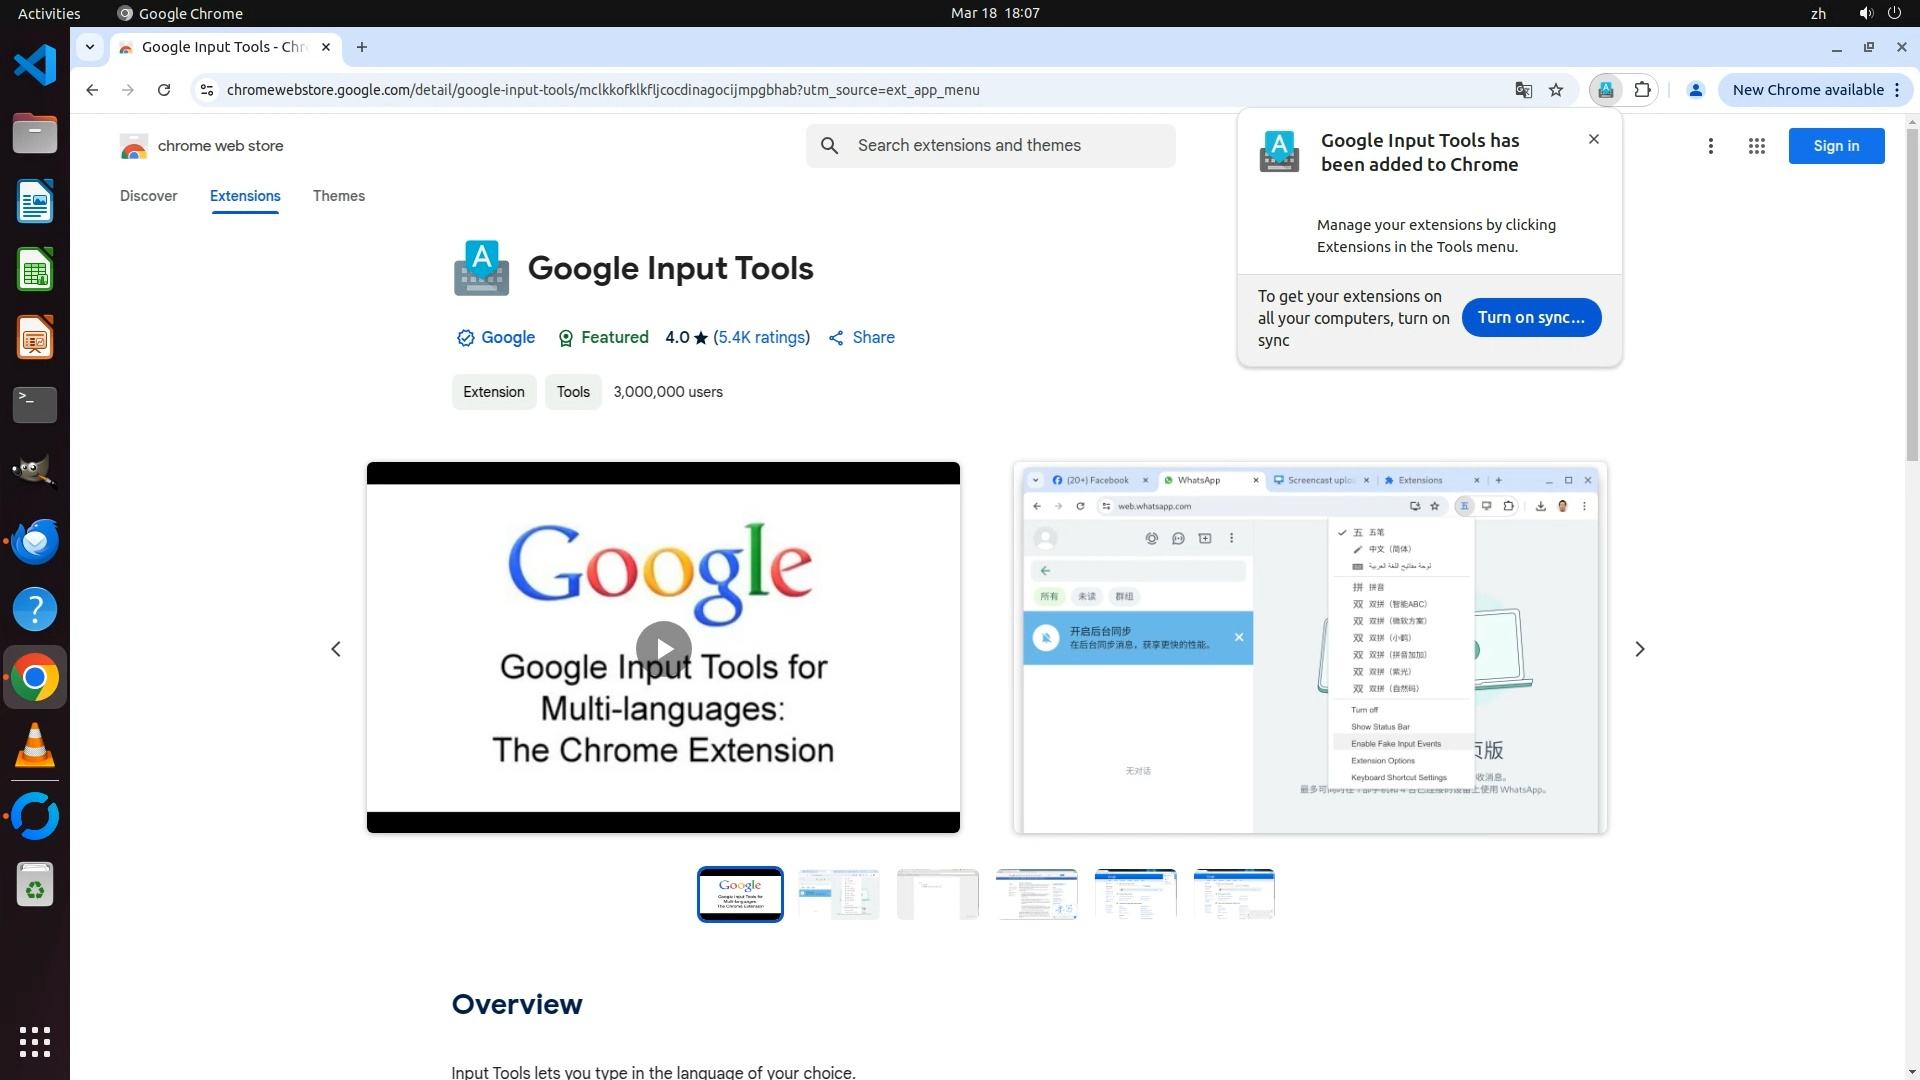View site information icon in address bar
Image resolution: width=1920 pixels, height=1080 pixels.
point(207,90)
